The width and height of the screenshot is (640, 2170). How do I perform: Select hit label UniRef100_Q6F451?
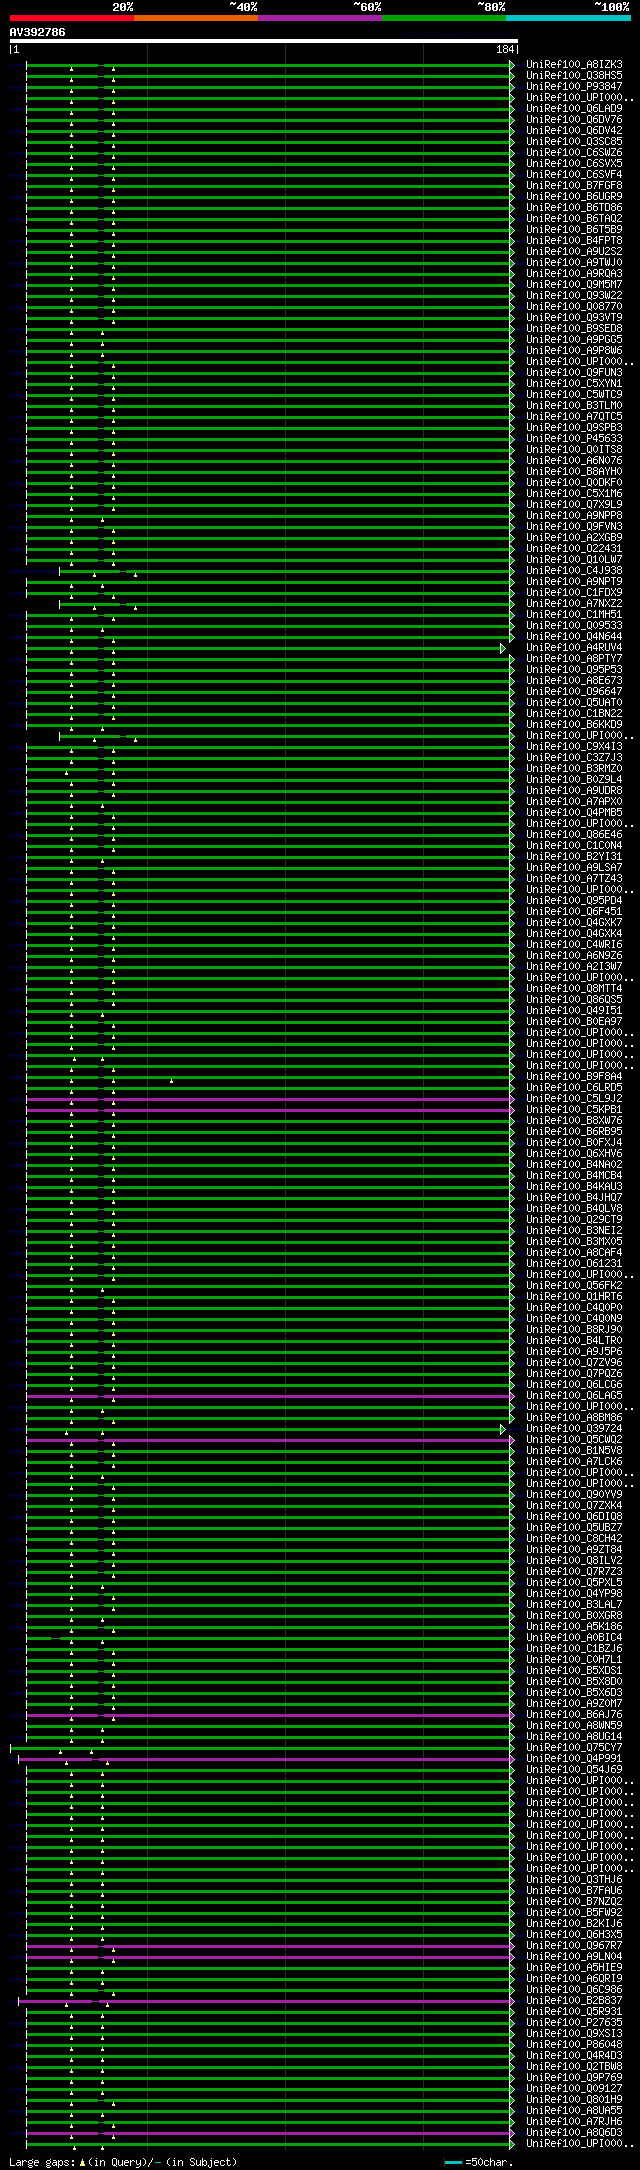[x=574, y=912]
